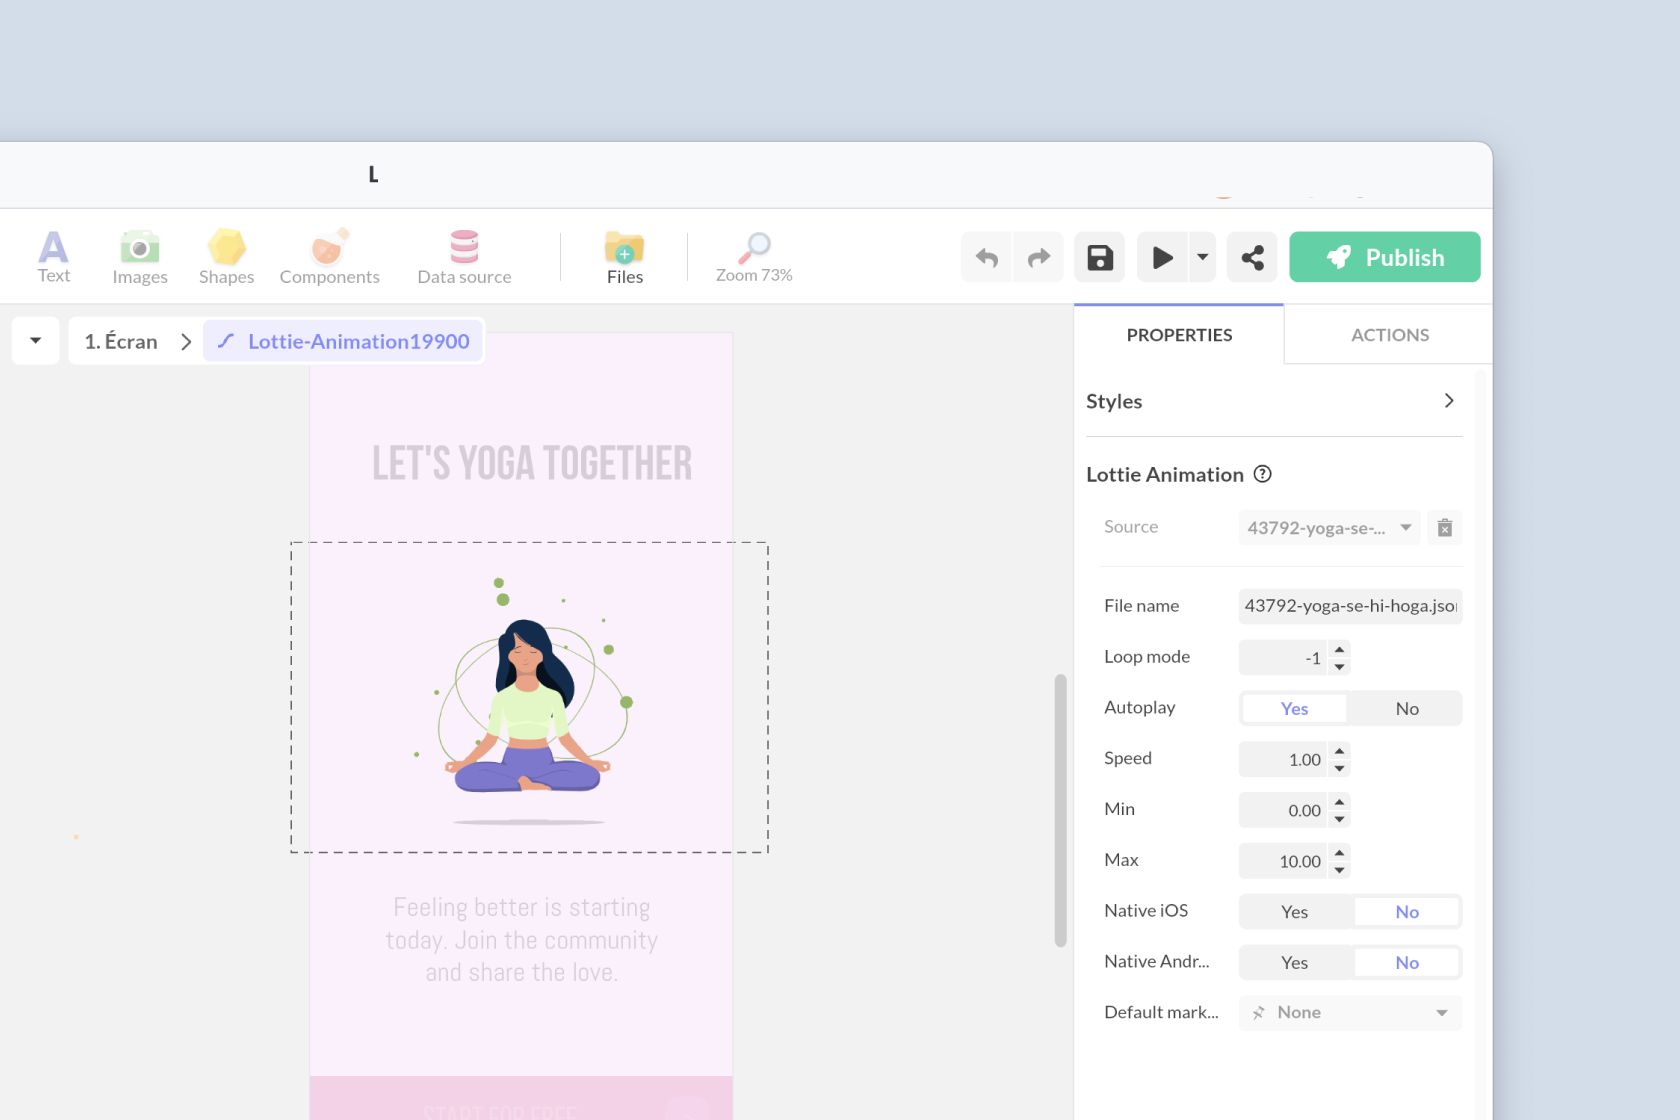Click the Écran breadcrumb item

pos(120,341)
